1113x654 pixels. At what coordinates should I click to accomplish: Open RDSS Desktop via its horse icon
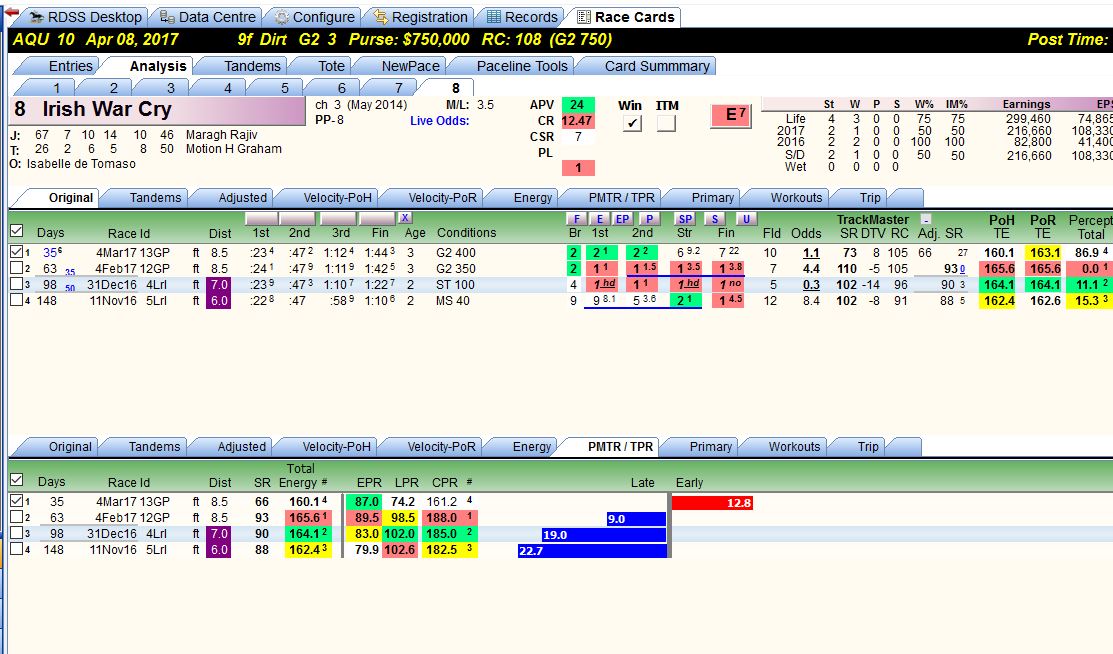click(36, 17)
